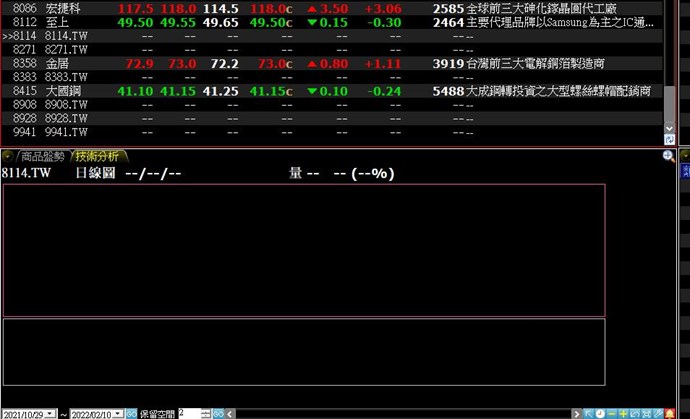
Task: Click 118.0c closing price of 宏捷科
Action: point(271,8)
